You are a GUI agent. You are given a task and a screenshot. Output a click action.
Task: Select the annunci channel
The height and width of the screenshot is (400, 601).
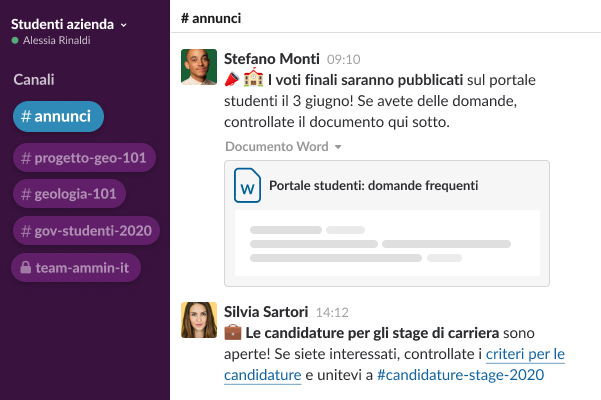(58, 117)
